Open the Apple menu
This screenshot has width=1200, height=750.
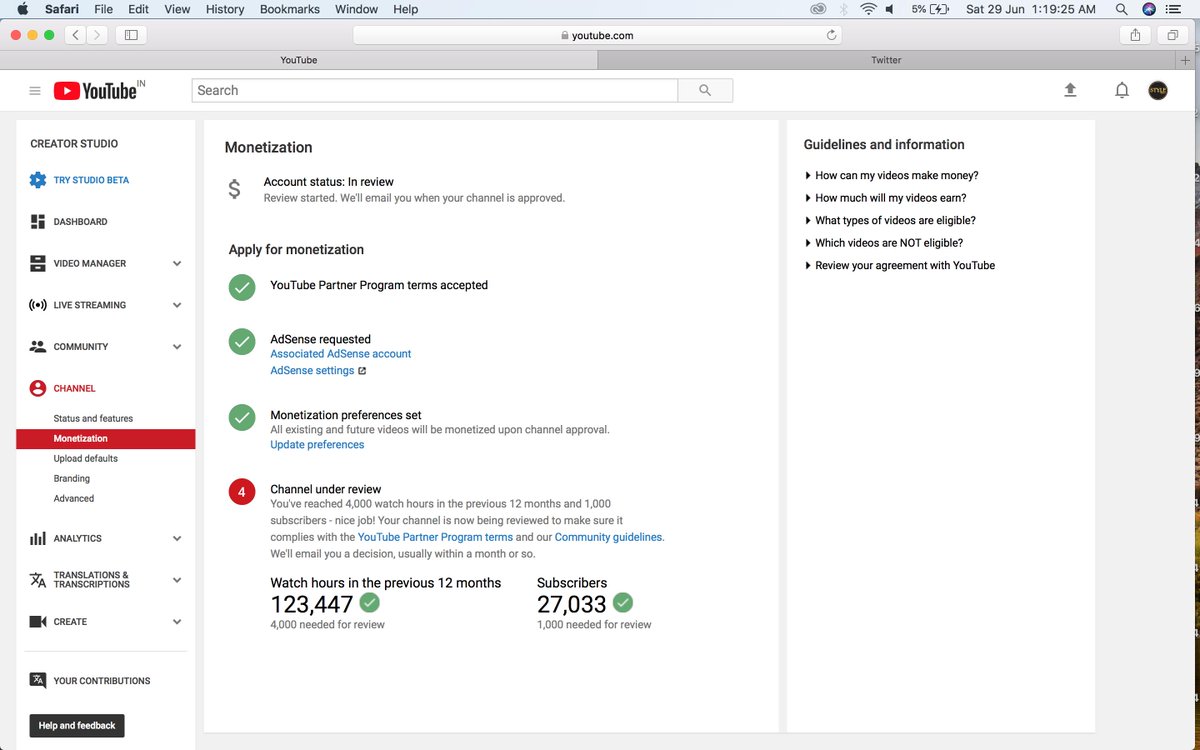click(x=22, y=9)
